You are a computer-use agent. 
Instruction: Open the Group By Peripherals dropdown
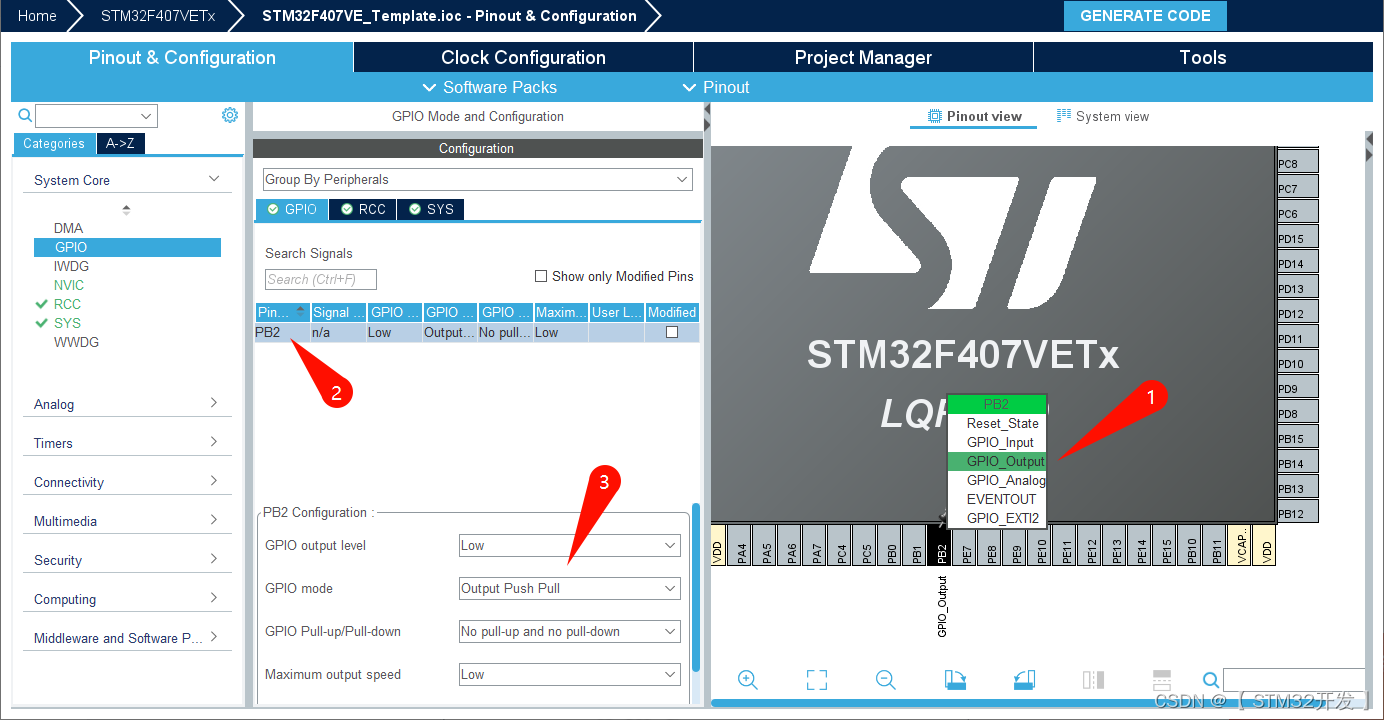point(477,180)
